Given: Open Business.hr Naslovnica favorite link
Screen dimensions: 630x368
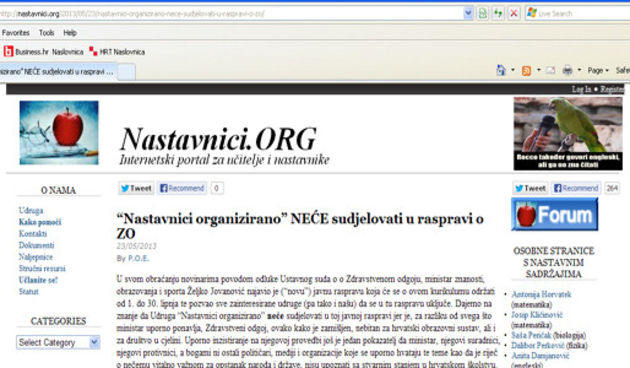Looking at the screenshot, I should [x=44, y=51].
